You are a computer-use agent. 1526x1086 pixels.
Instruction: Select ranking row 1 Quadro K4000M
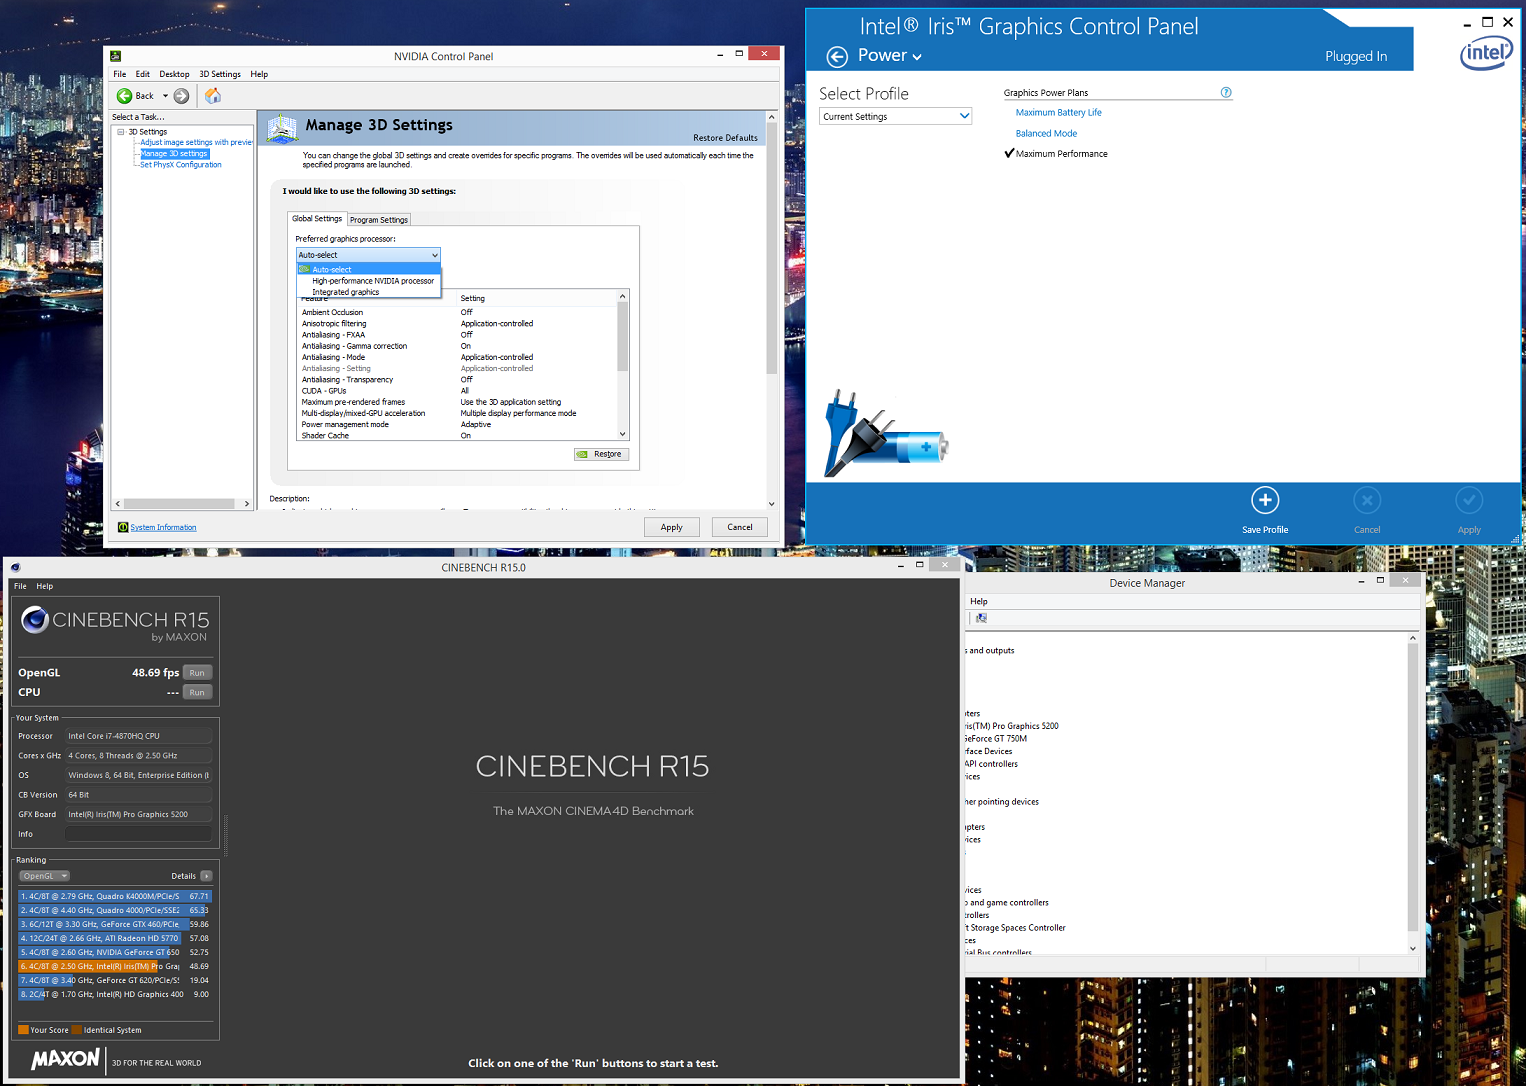[115, 896]
